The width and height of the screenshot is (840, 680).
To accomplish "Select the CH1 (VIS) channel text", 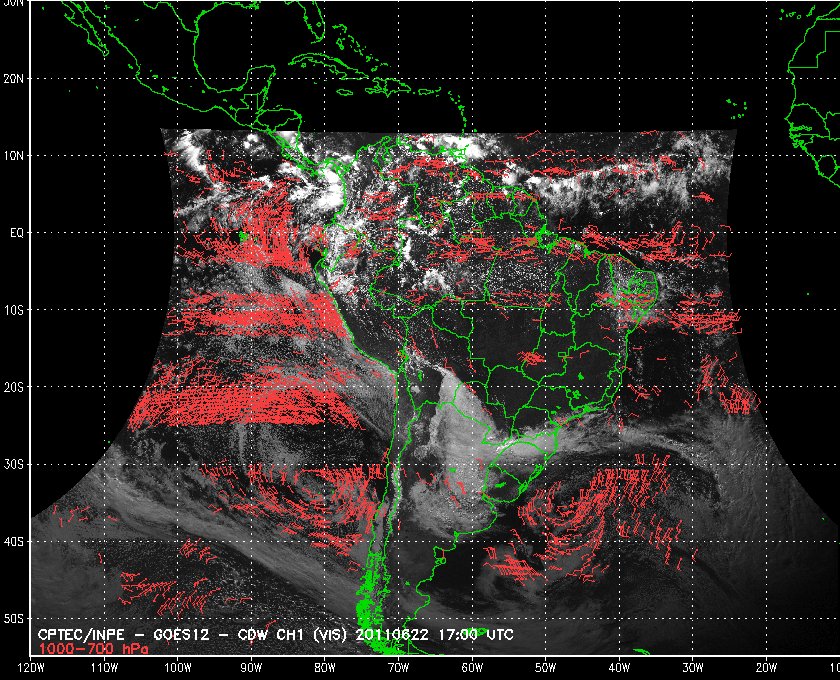I will 313,635.
